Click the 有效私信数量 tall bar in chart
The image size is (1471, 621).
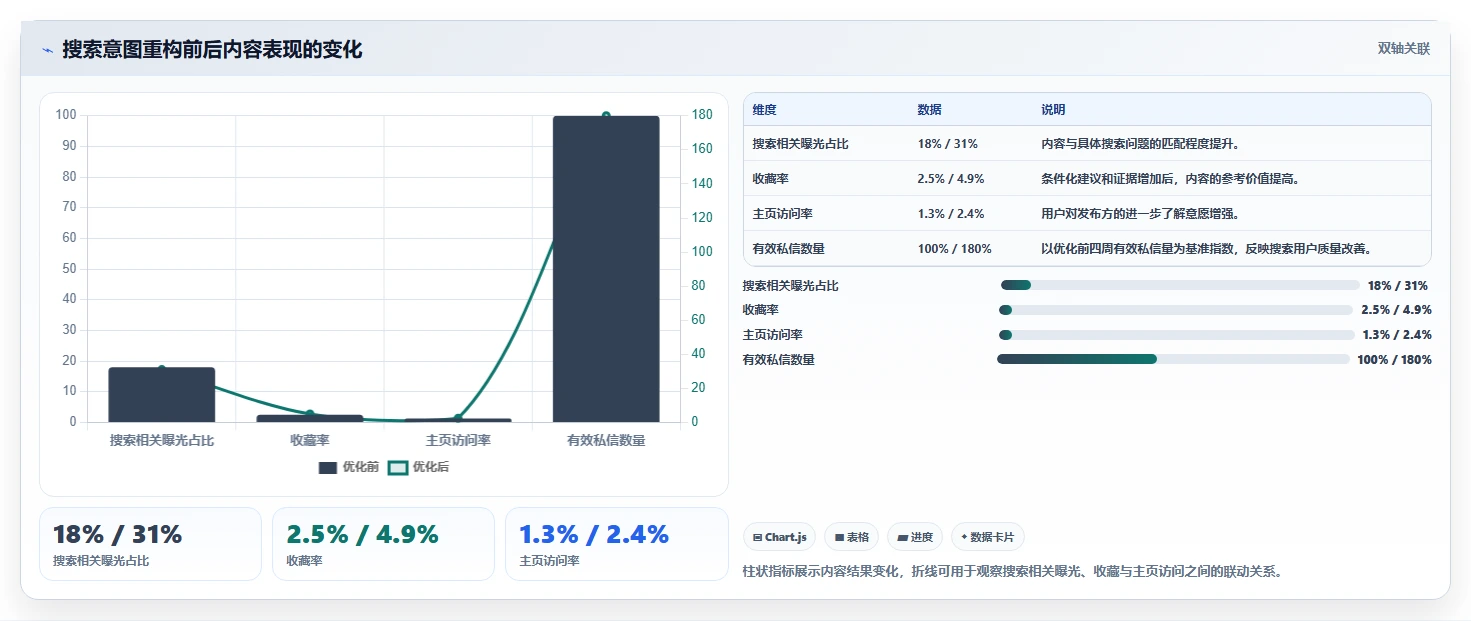tap(606, 269)
